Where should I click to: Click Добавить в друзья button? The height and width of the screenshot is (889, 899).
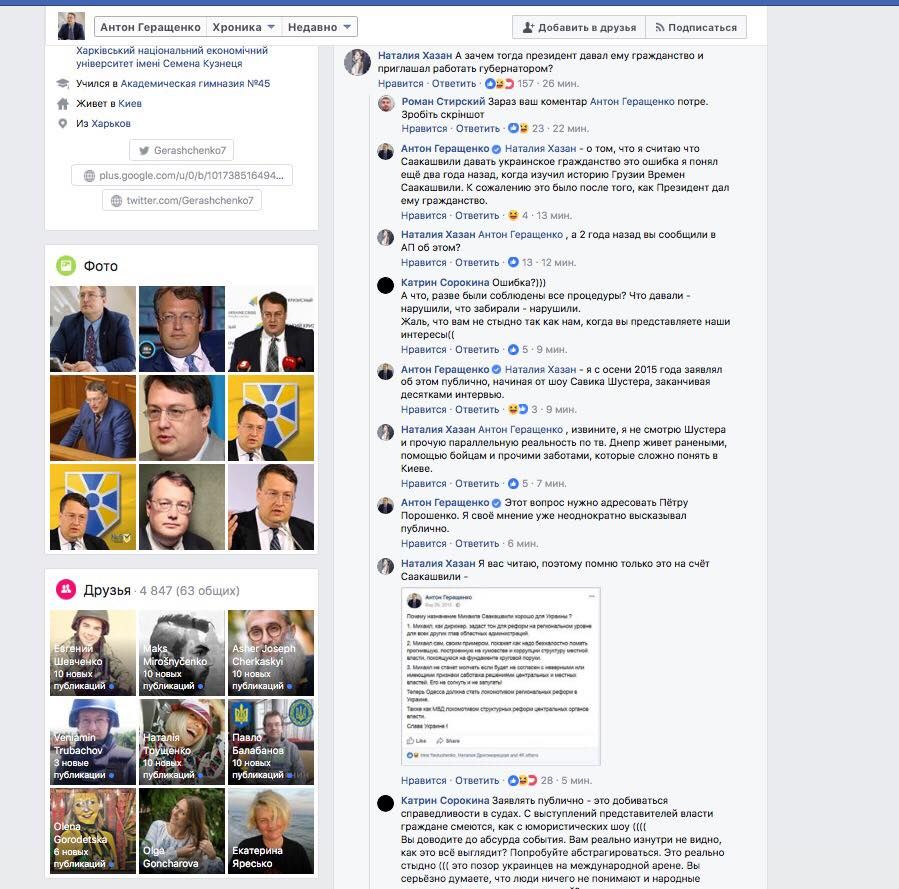point(579,28)
